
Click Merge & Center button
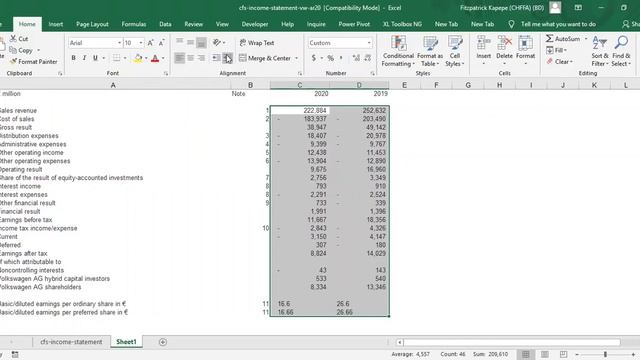coord(265,58)
